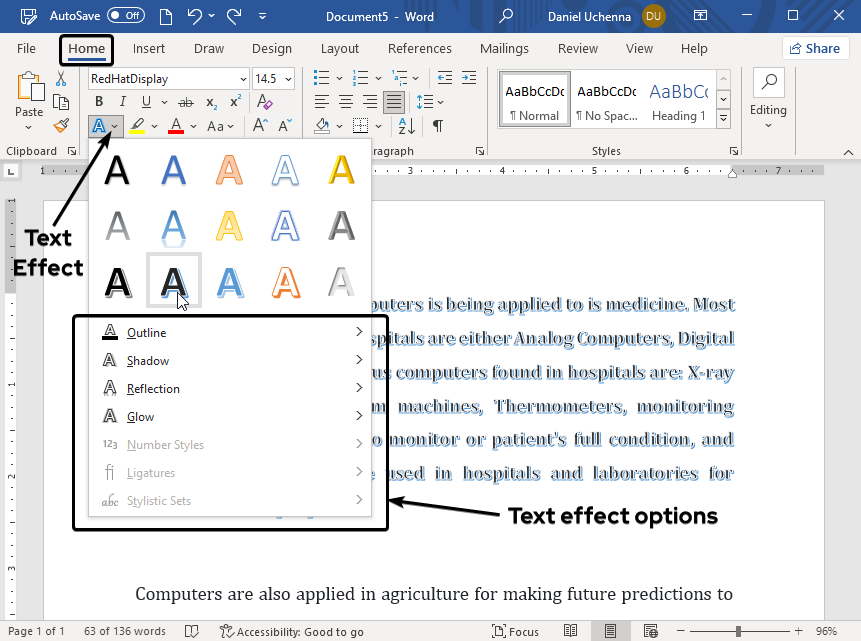
Task: Toggle the AutoSave switch
Action: 126,16
